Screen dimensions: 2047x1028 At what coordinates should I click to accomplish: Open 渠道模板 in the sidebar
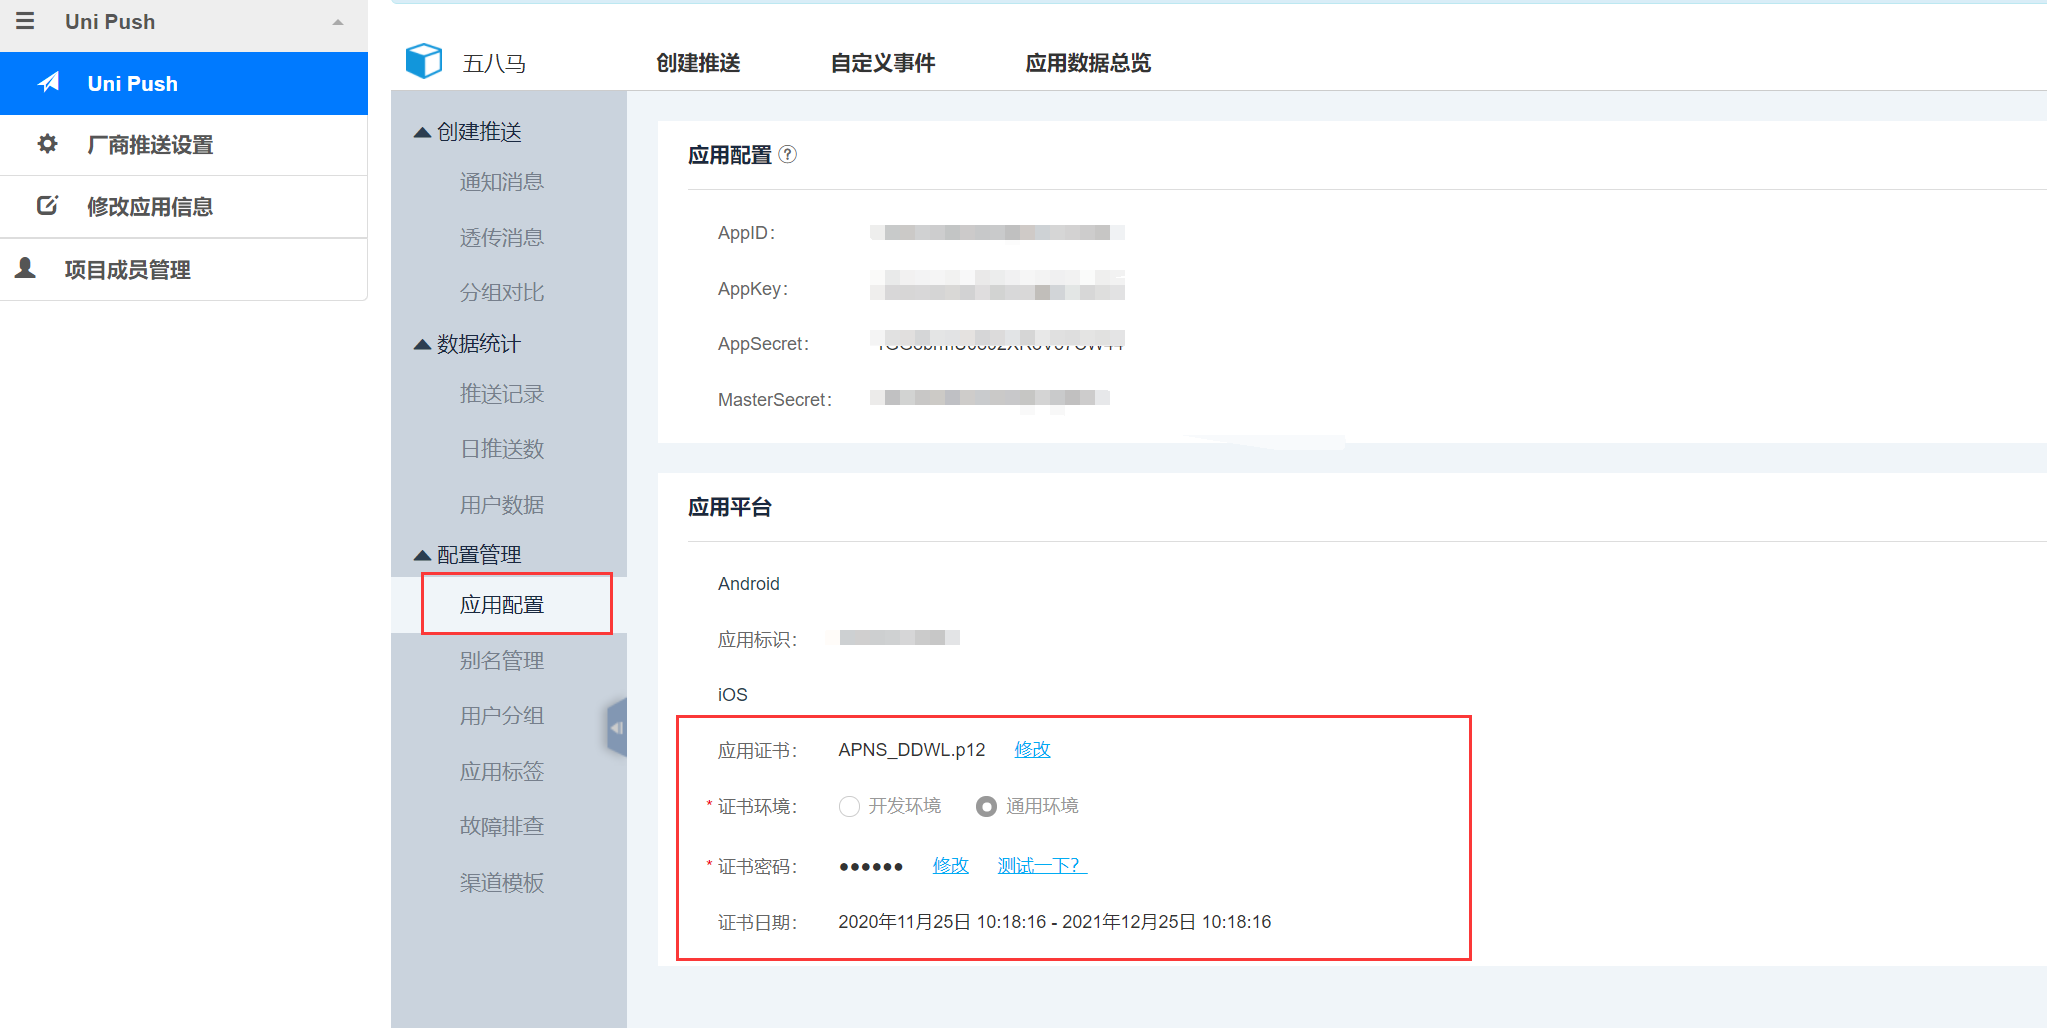click(x=502, y=883)
